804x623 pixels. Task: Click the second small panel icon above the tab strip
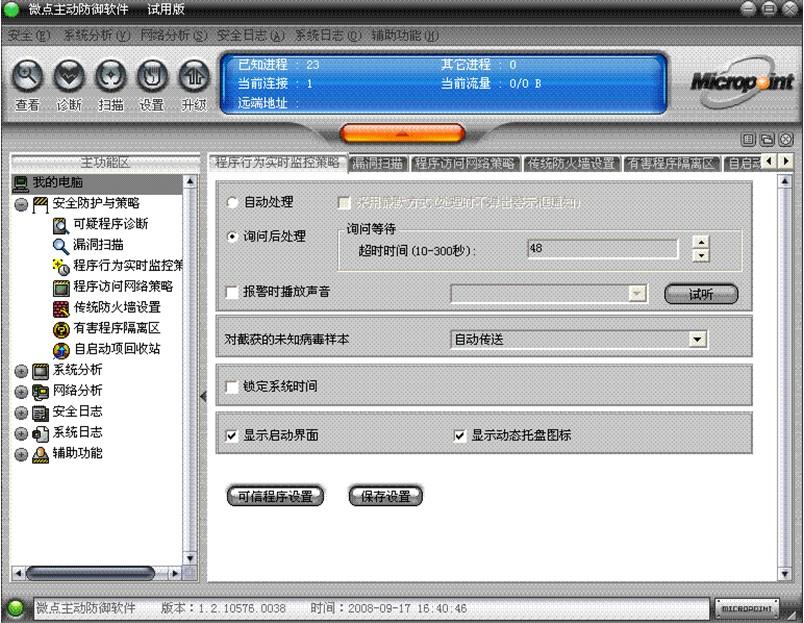767,139
